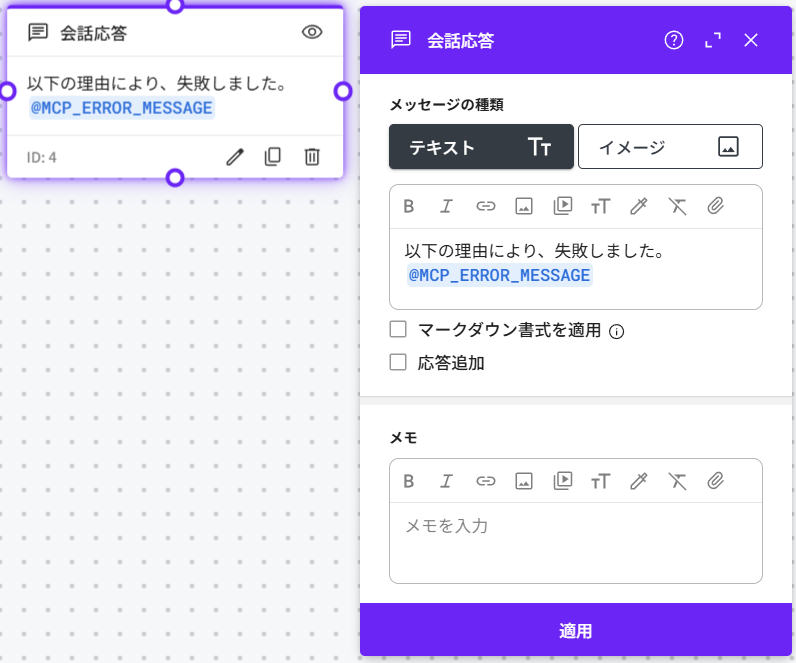Attach a file in the message editor
Viewport: 796px width, 663px height.
715,206
